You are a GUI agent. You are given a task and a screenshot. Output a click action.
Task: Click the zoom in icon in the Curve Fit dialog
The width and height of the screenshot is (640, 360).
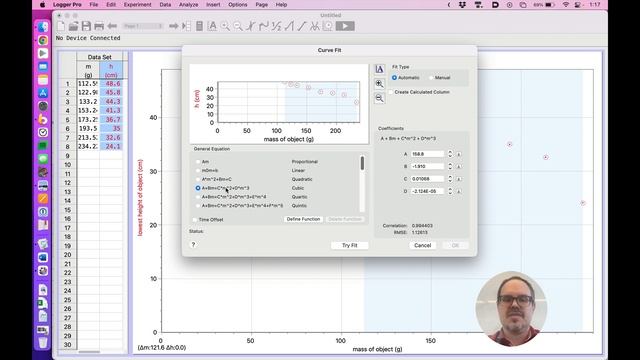[x=379, y=84]
